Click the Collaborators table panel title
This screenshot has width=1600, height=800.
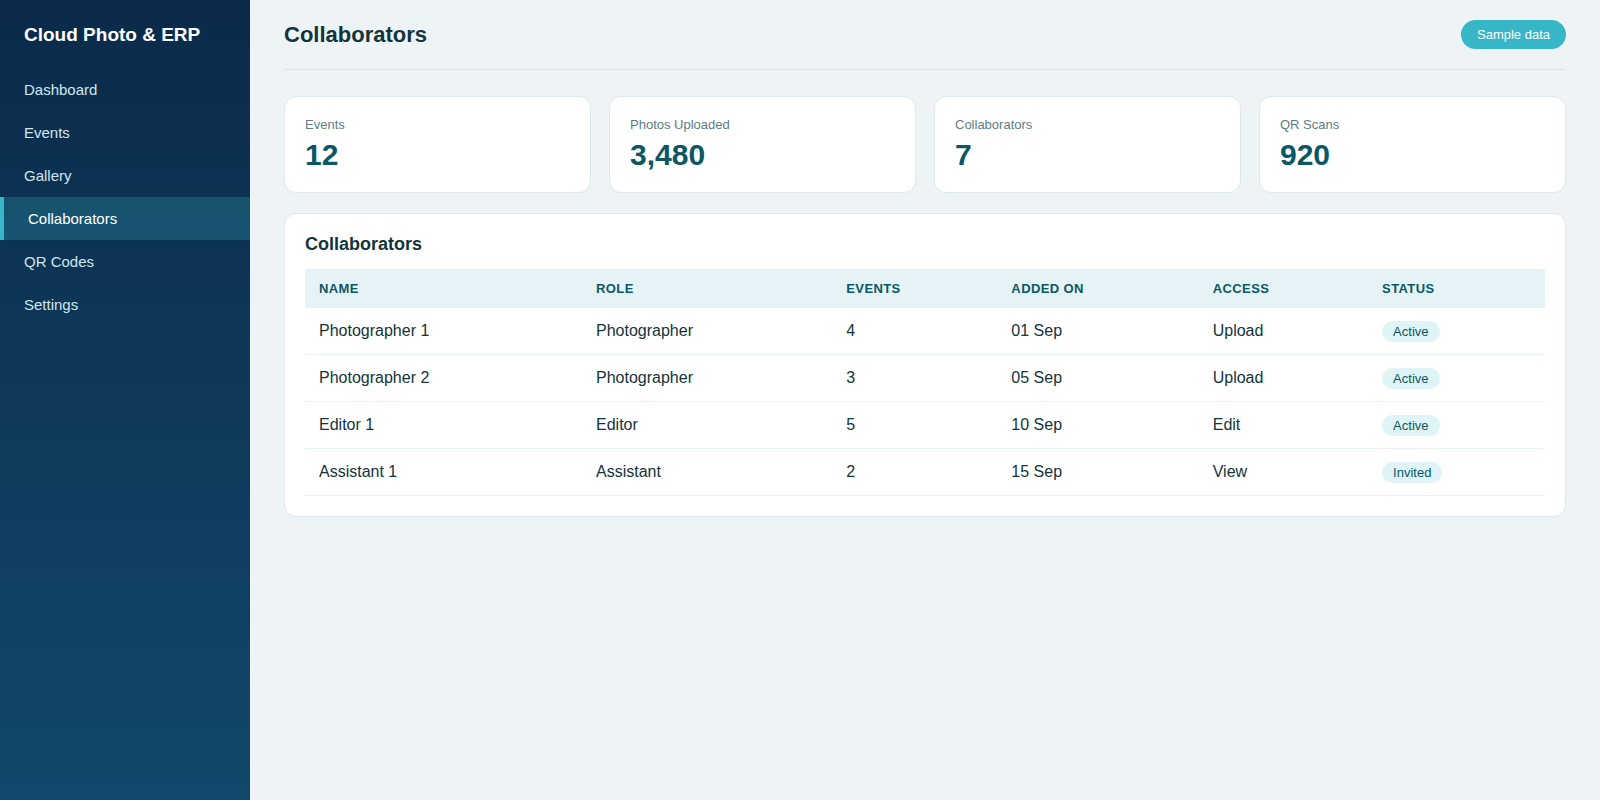coord(363,244)
